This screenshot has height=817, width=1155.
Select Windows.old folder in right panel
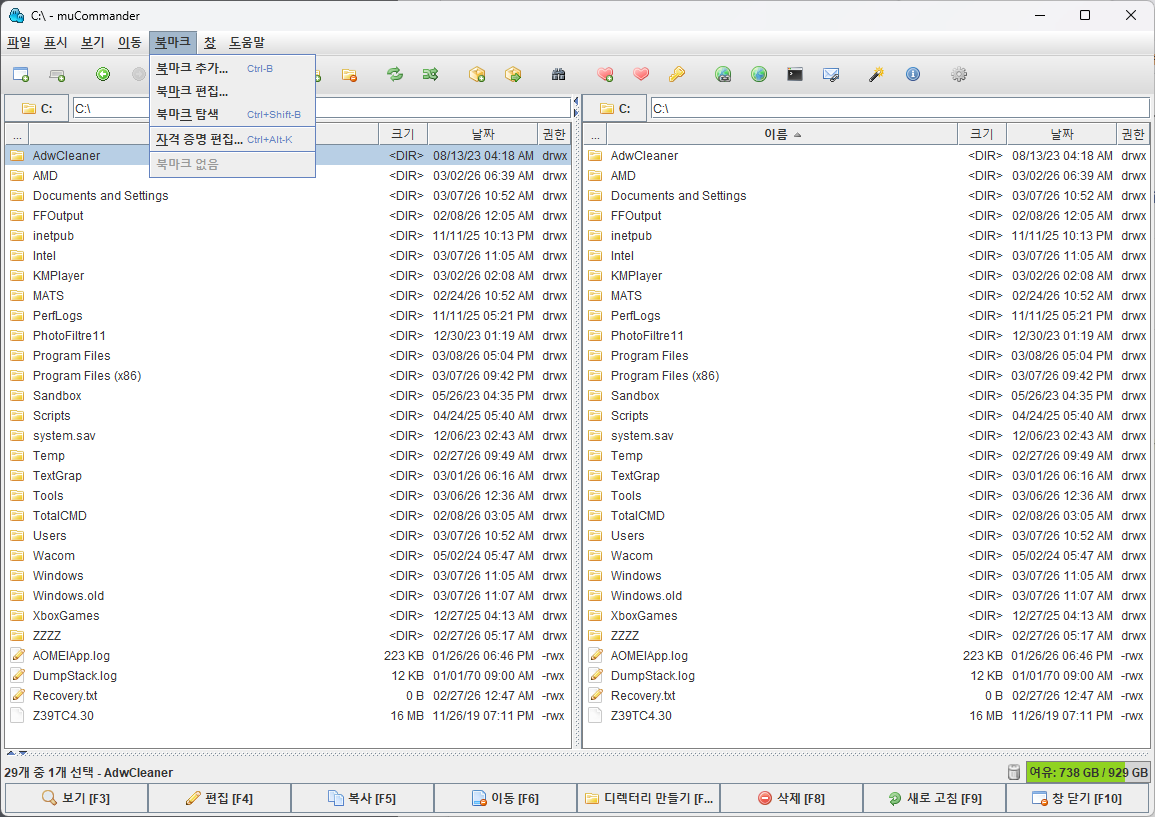(x=866, y=595)
